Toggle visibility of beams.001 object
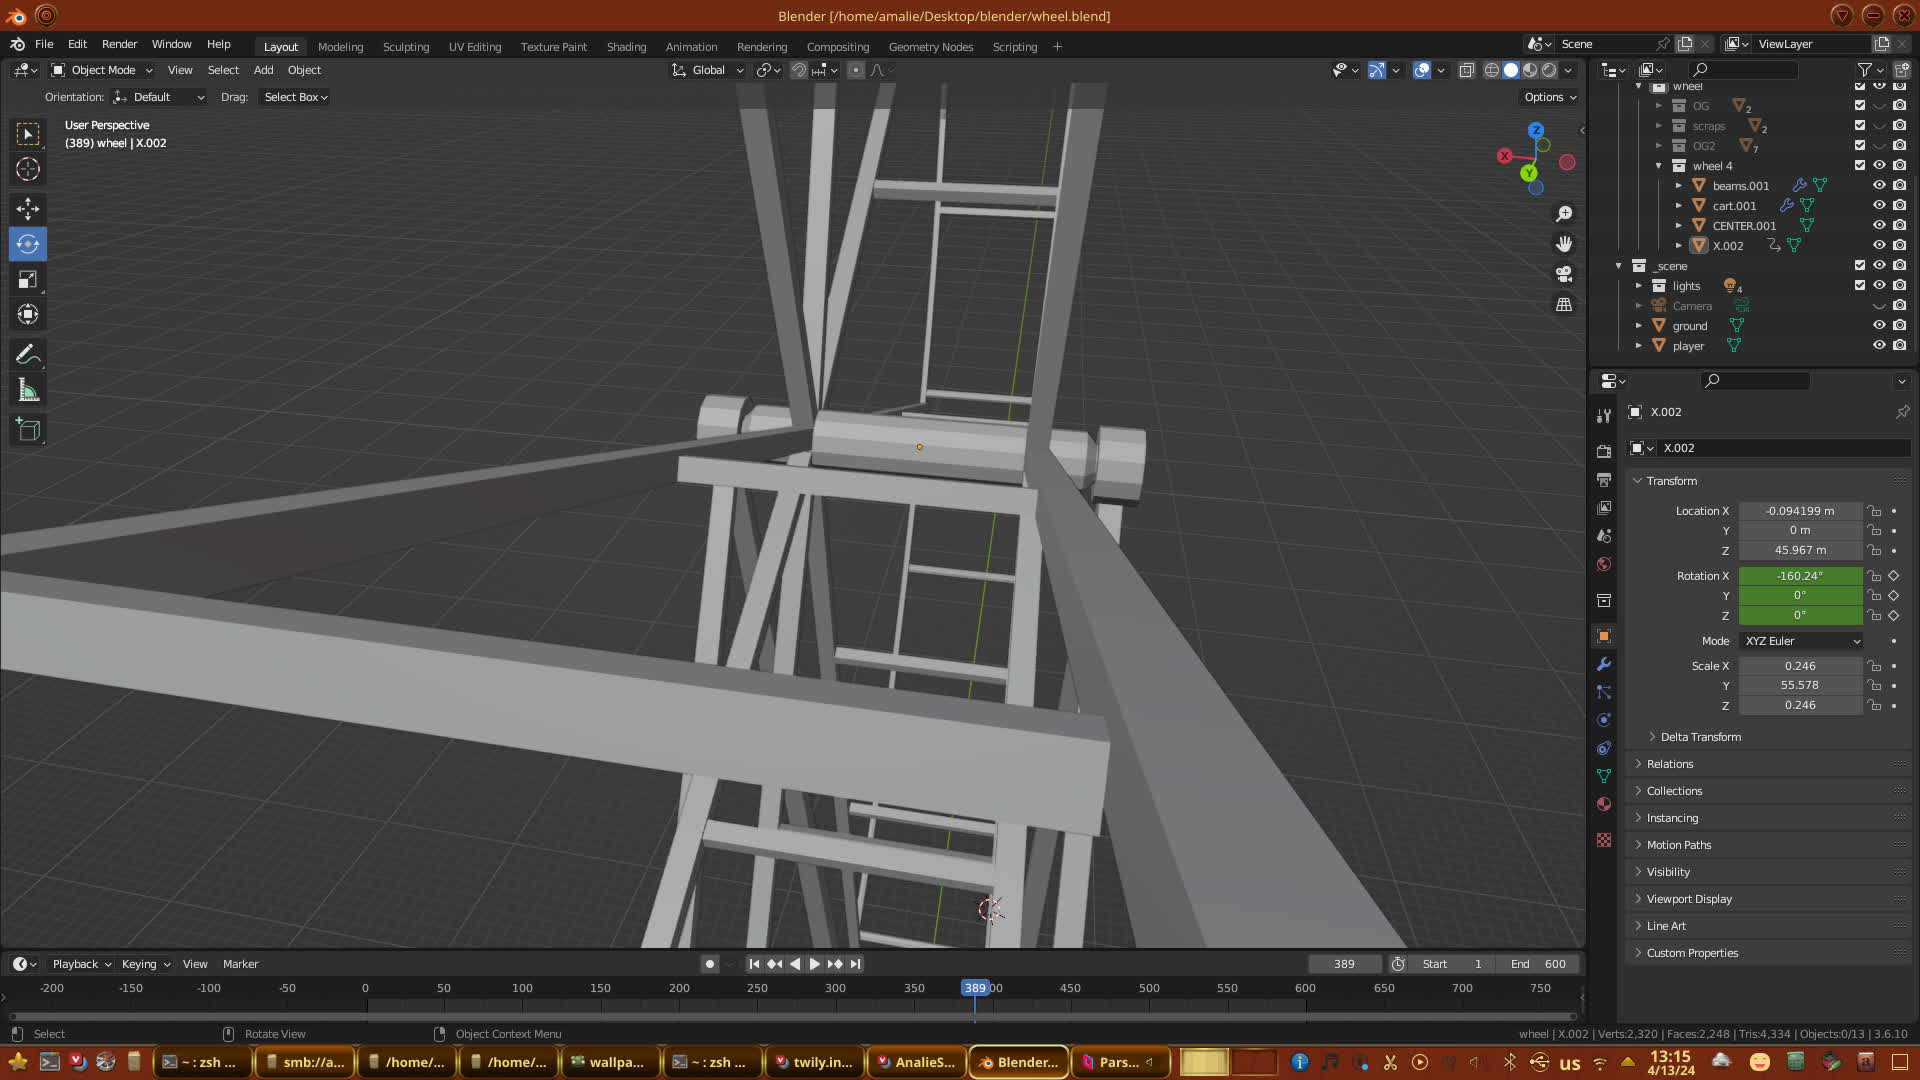The width and height of the screenshot is (1920, 1080). pyautogui.click(x=1879, y=185)
